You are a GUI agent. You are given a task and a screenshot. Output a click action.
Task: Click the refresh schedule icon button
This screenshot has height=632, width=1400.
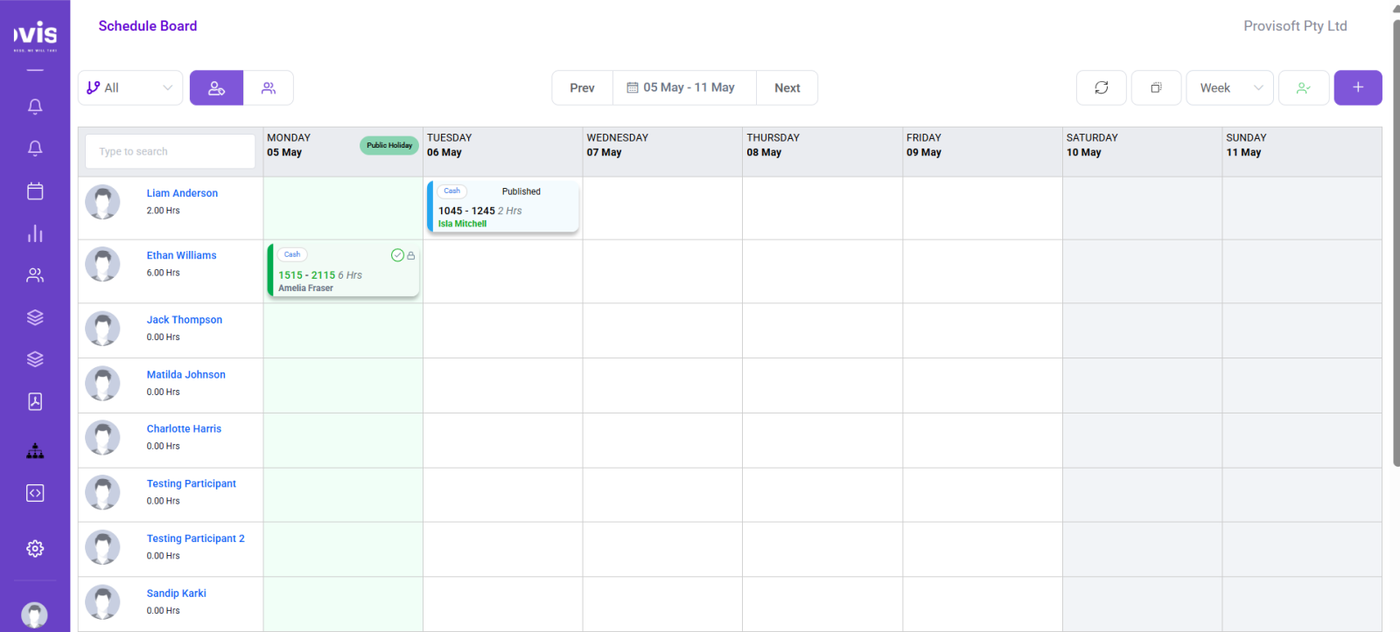(x=1101, y=88)
